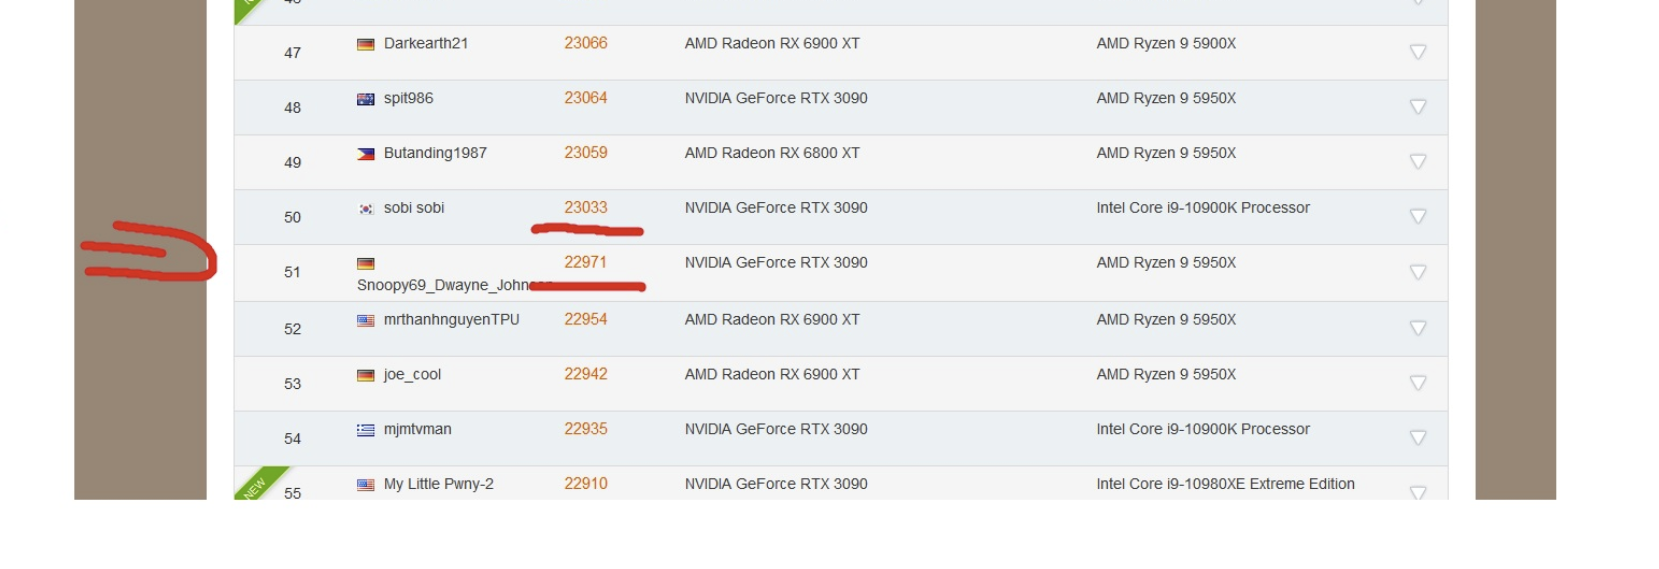The image size is (1659, 569).
Task: Click the German flag beside Darkearth21
Action: pos(366,44)
